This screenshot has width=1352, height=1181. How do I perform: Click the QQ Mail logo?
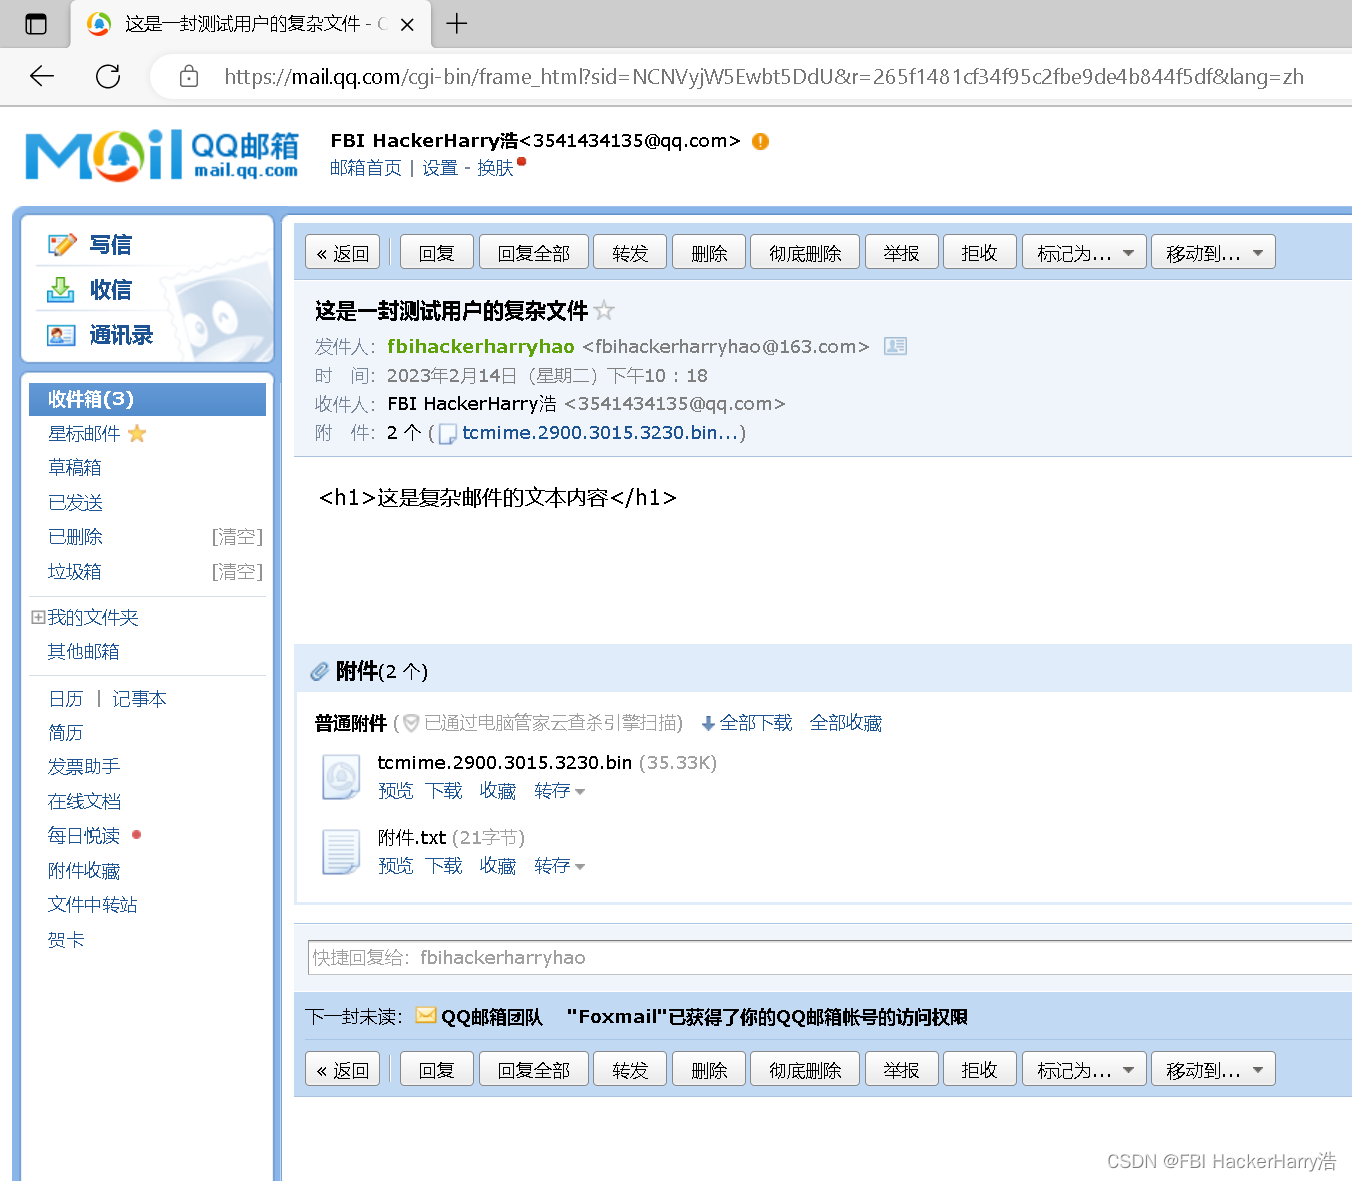162,155
